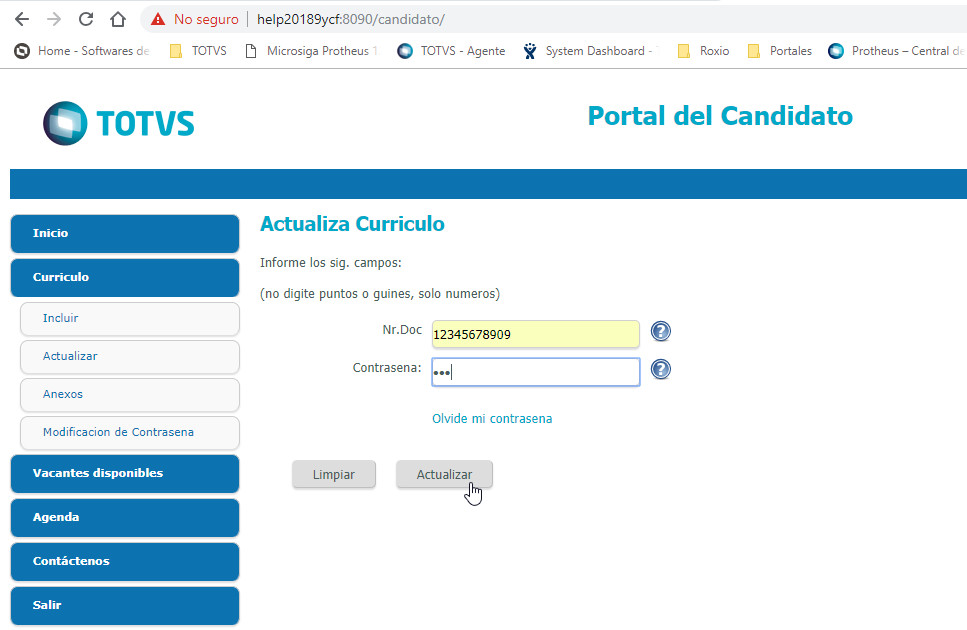This screenshot has height=630, width=967.
Task: Open the 'Protheus – Central' bookmark
Action: tap(897, 51)
